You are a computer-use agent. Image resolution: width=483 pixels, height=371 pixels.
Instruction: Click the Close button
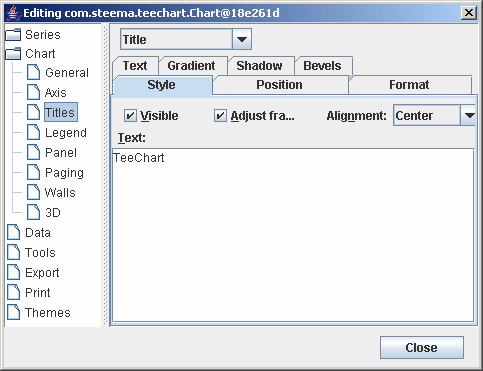(x=422, y=348)
